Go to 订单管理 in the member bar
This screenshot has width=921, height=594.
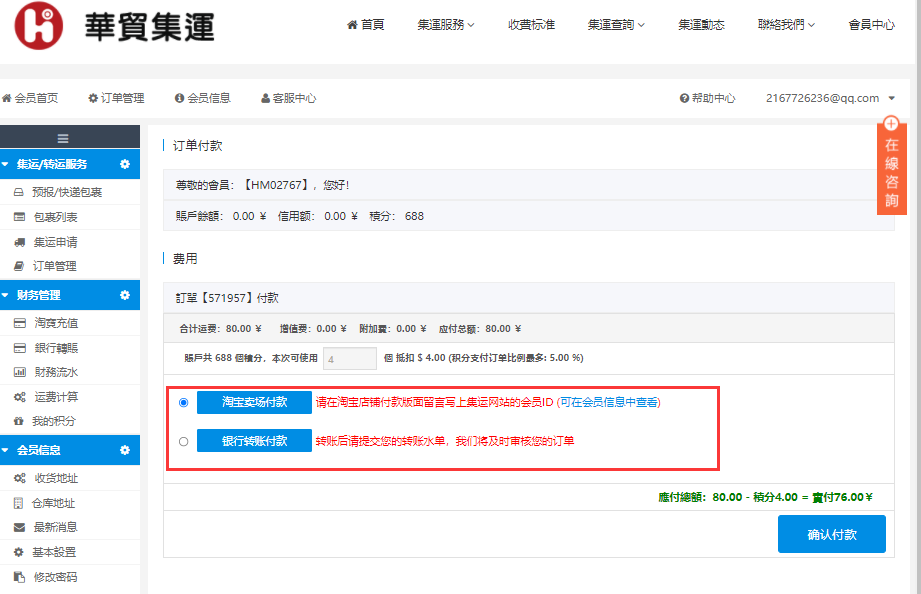(116, 98)
